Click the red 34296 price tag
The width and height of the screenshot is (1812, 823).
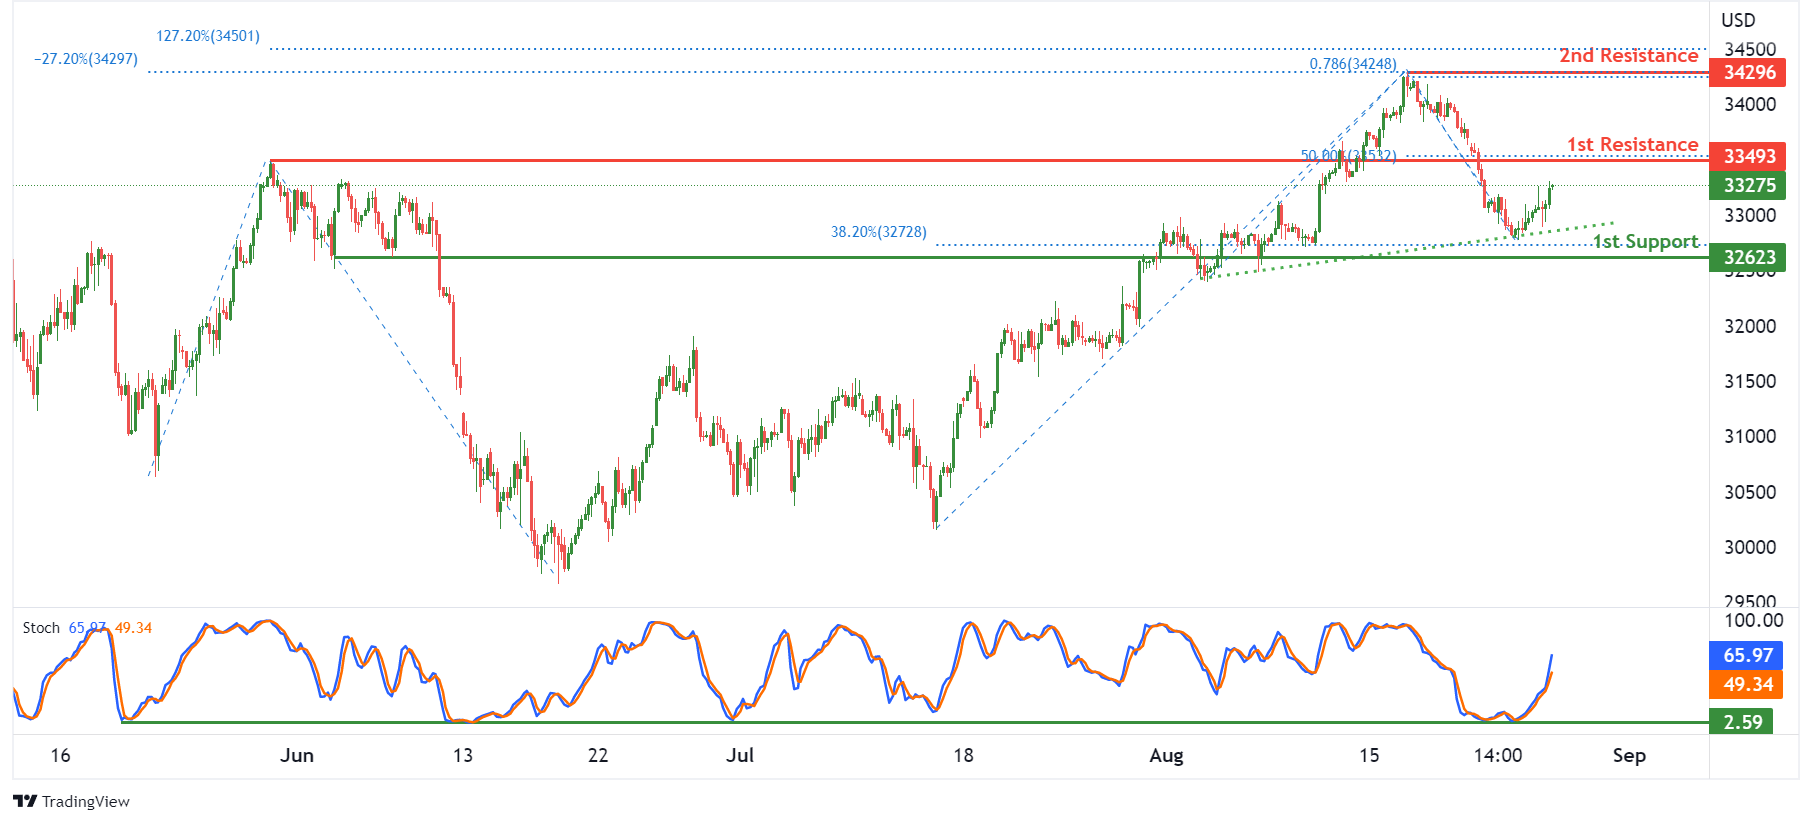(1748, 73)
